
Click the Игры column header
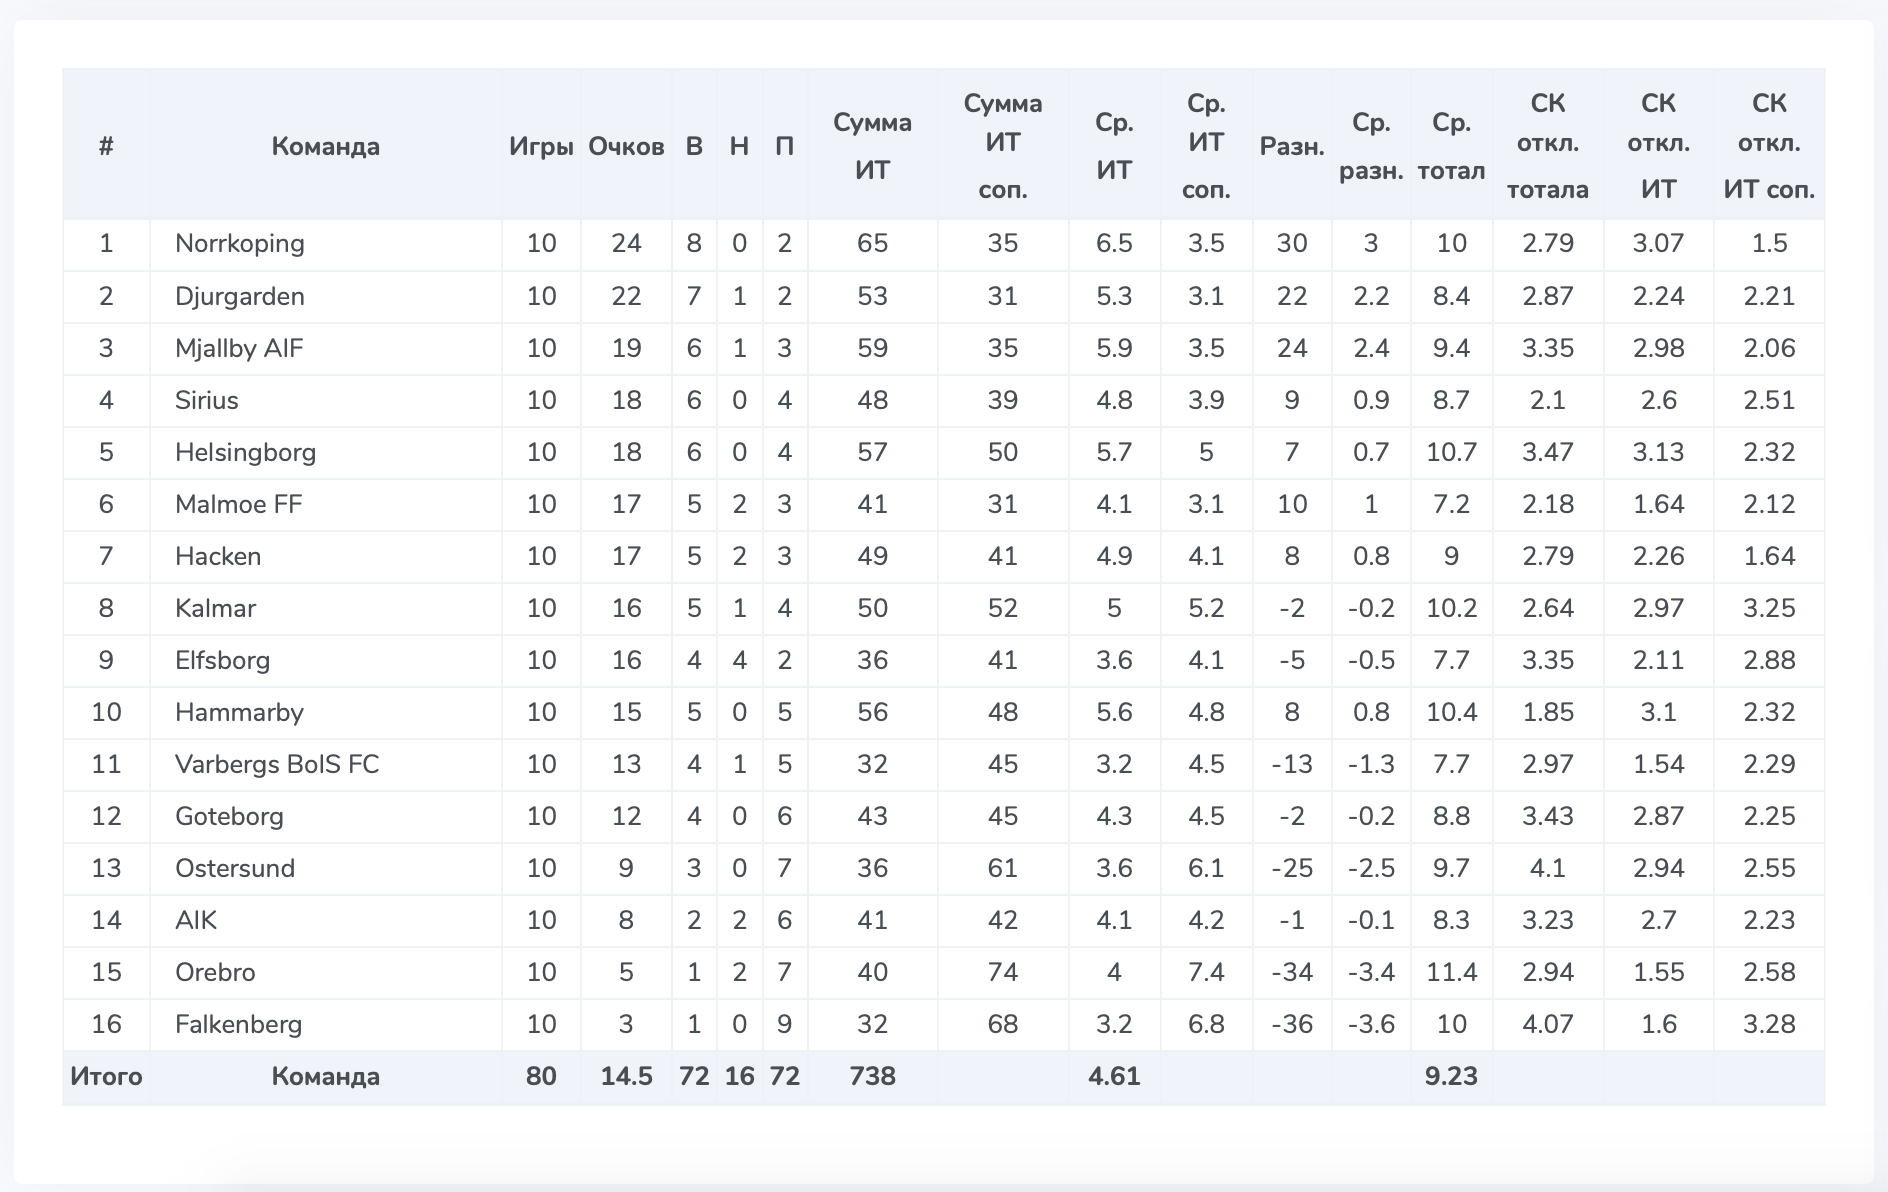click(x=541, y=147)
